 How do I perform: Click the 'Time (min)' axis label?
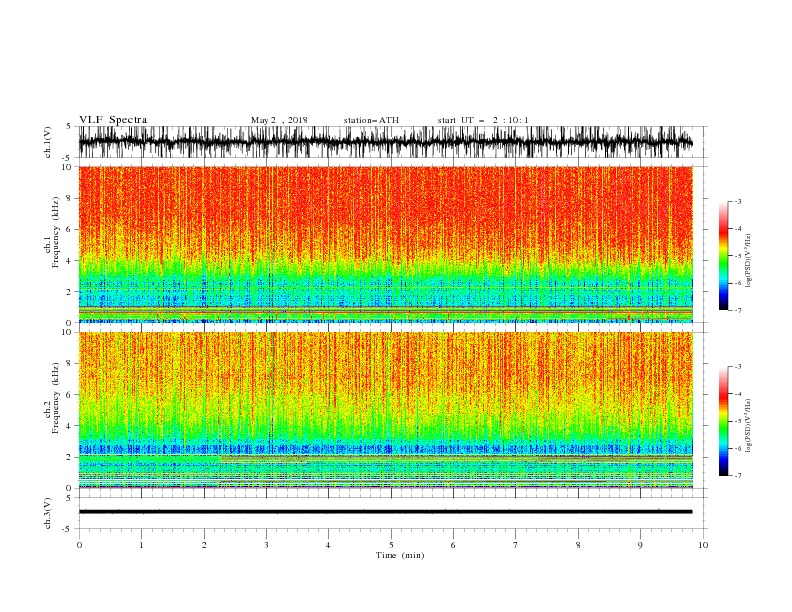[400, 555]
